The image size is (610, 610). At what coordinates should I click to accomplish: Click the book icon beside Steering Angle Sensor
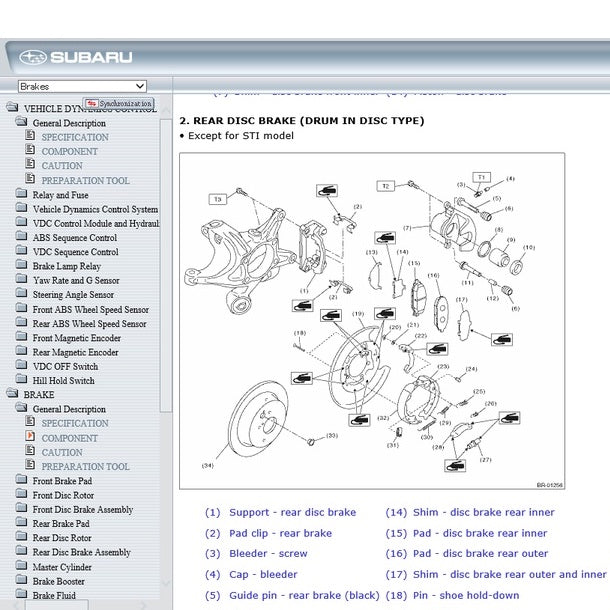[22, 295]
